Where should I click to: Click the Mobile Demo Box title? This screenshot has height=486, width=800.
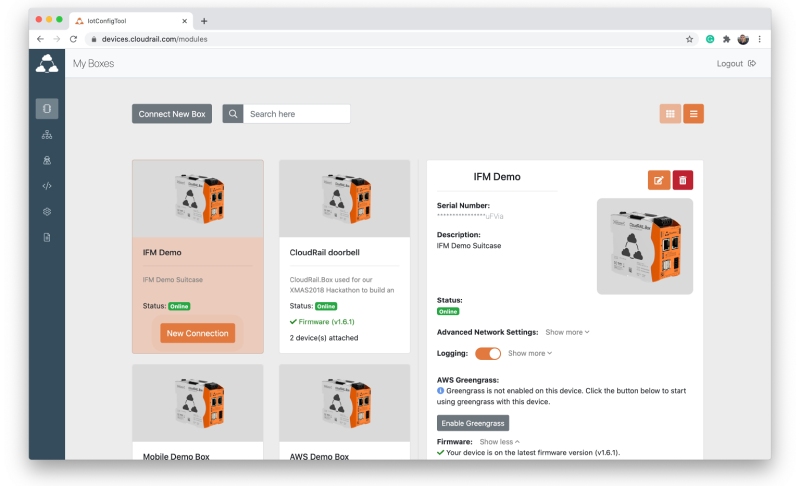(176, 456)
